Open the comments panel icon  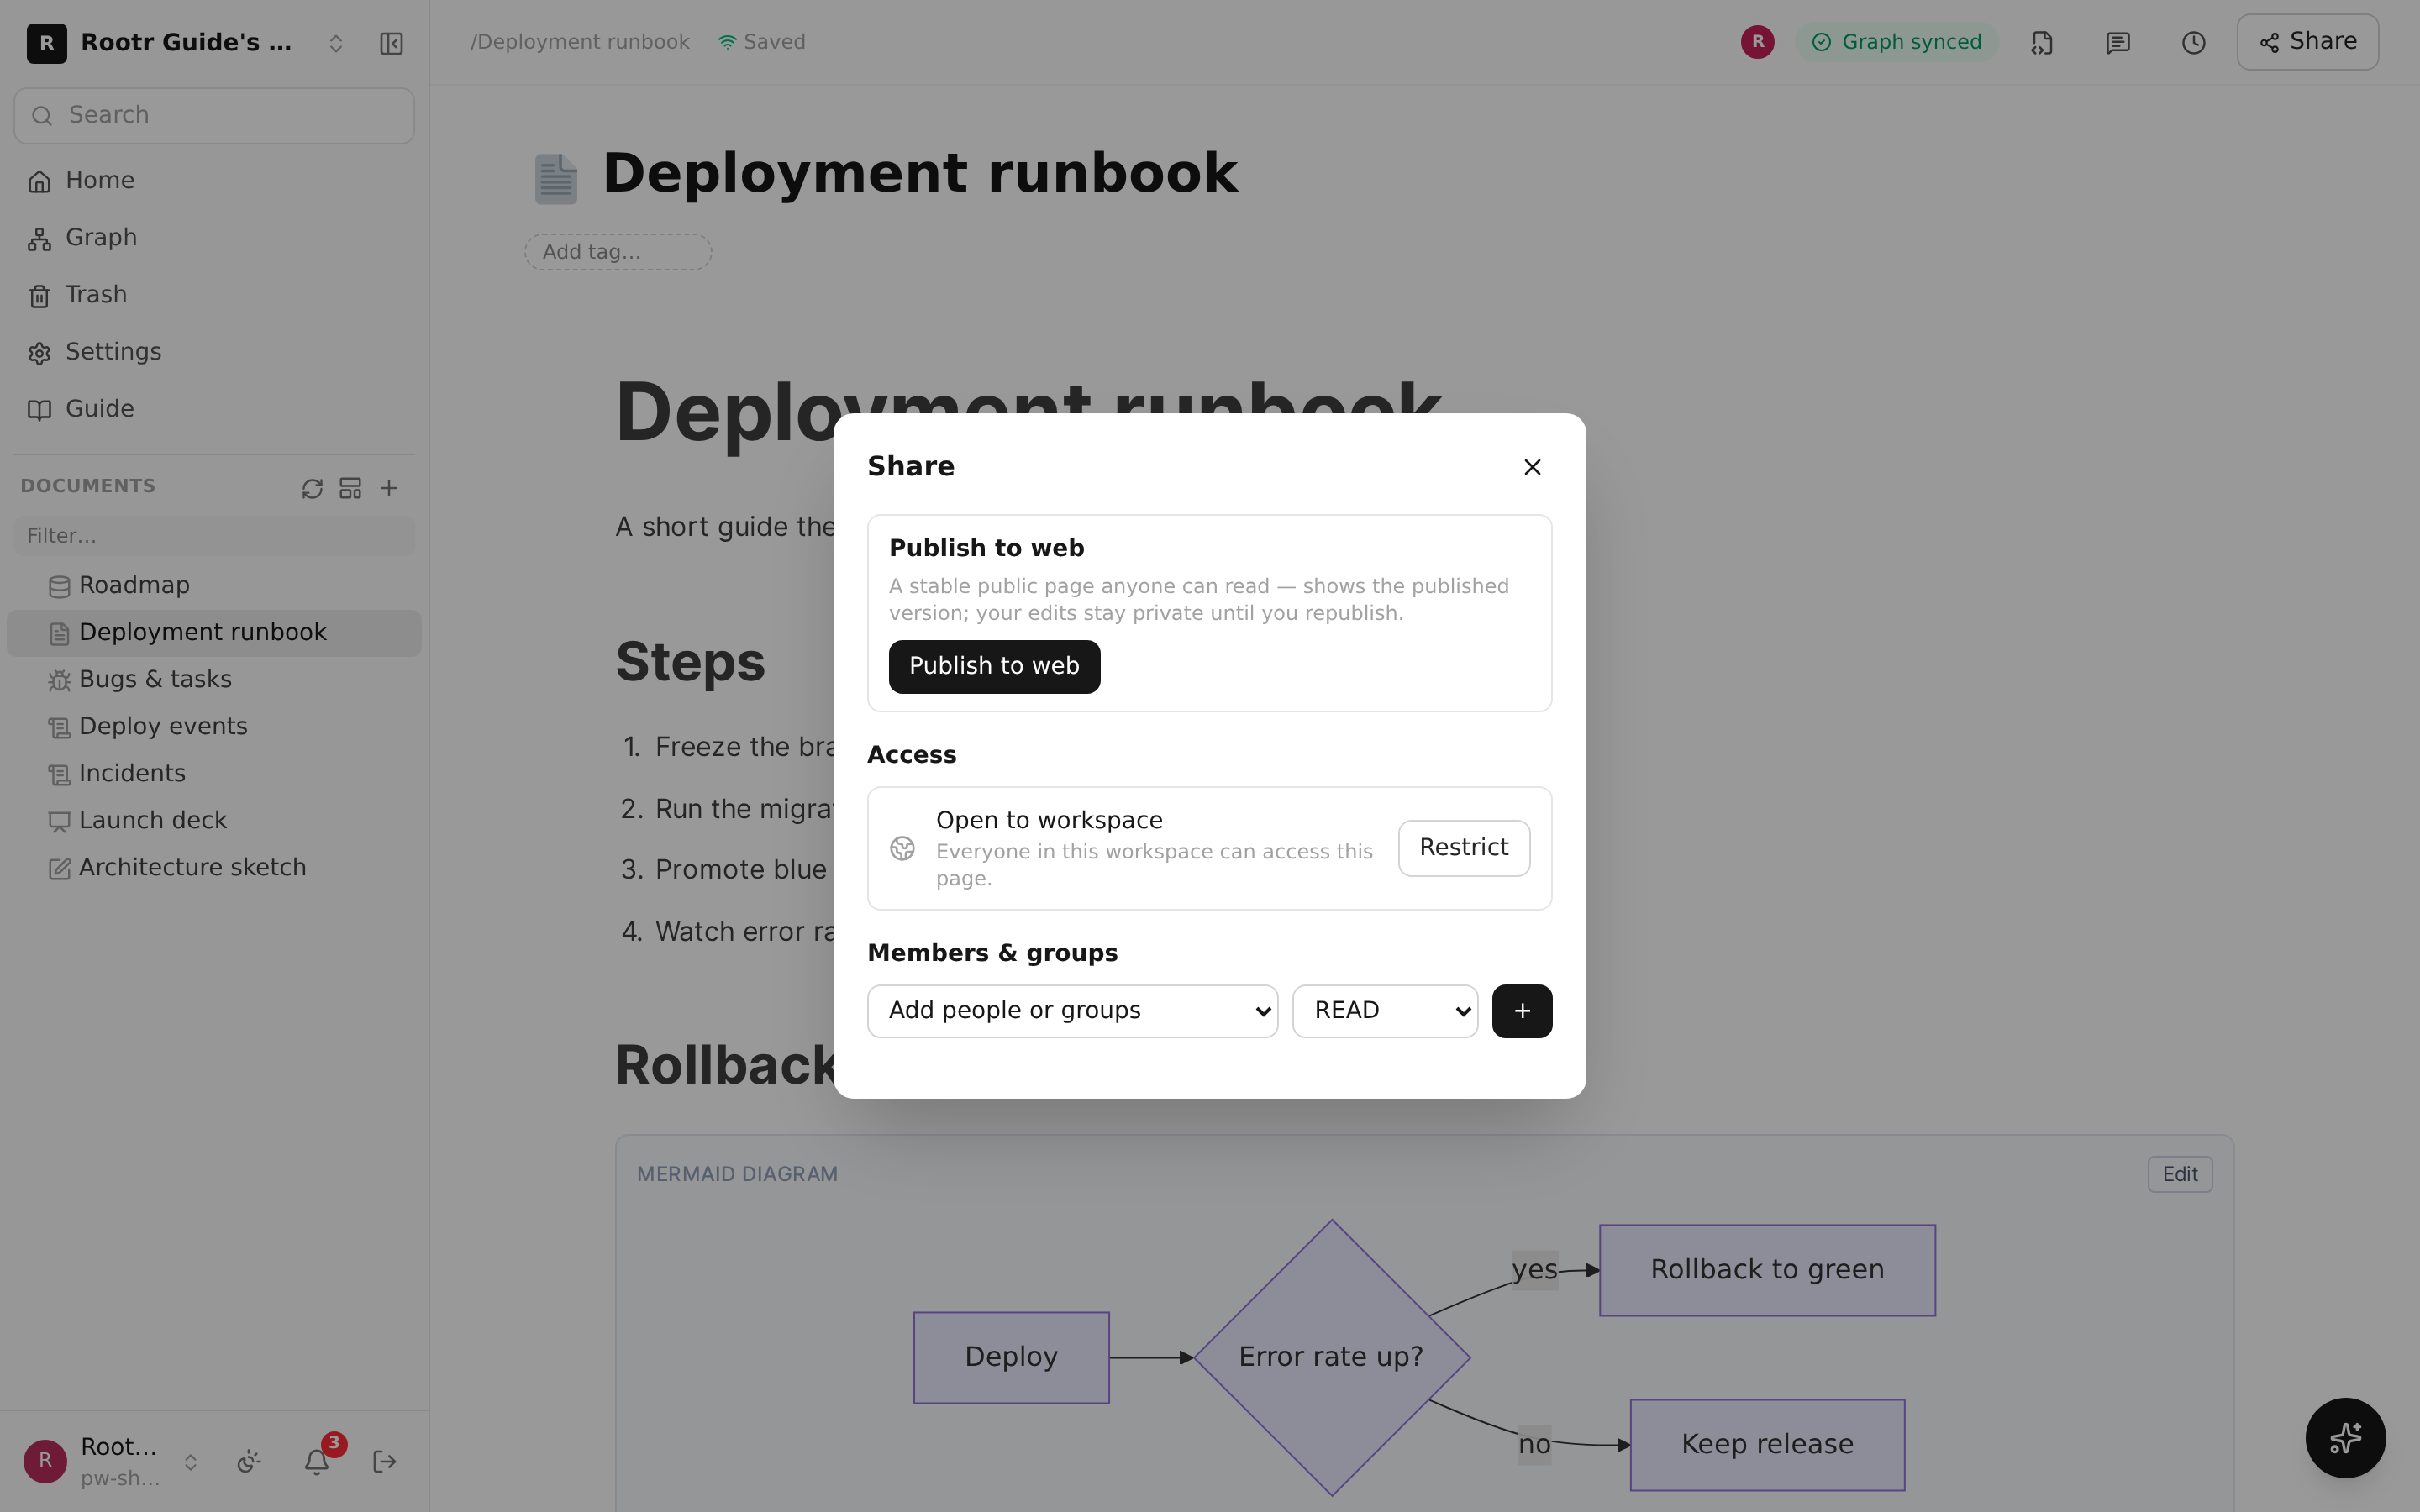tap(2117, 43)
